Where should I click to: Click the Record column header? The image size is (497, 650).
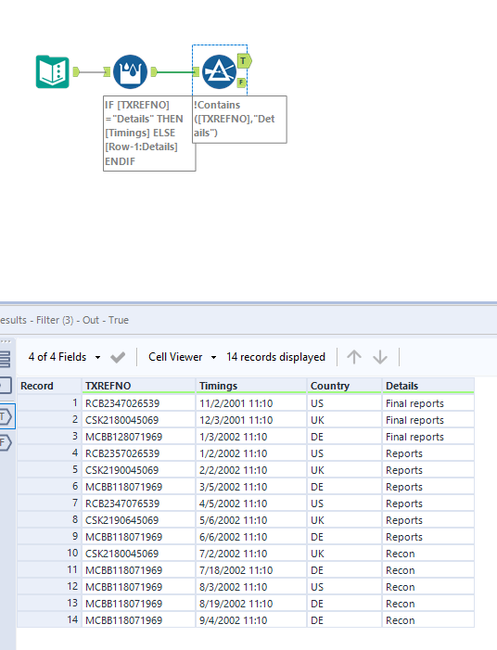[x=49, y=386]
